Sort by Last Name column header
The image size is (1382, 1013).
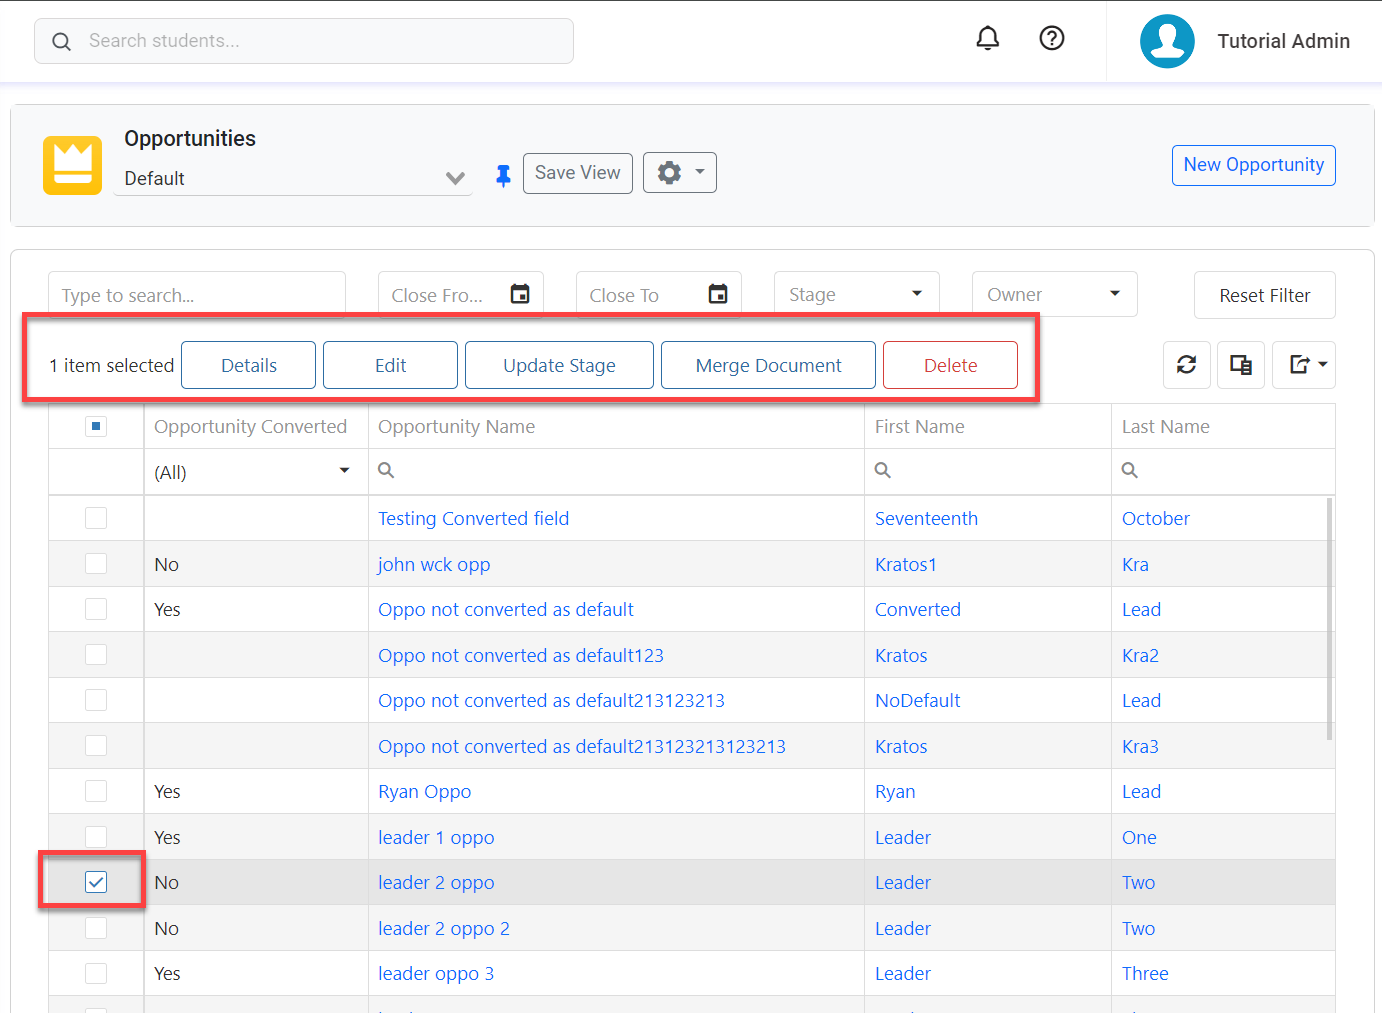point(1165,426)
